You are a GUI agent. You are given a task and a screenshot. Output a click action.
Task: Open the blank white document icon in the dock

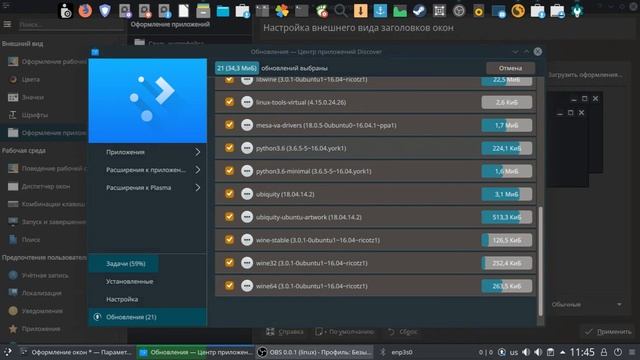[184, 10]
